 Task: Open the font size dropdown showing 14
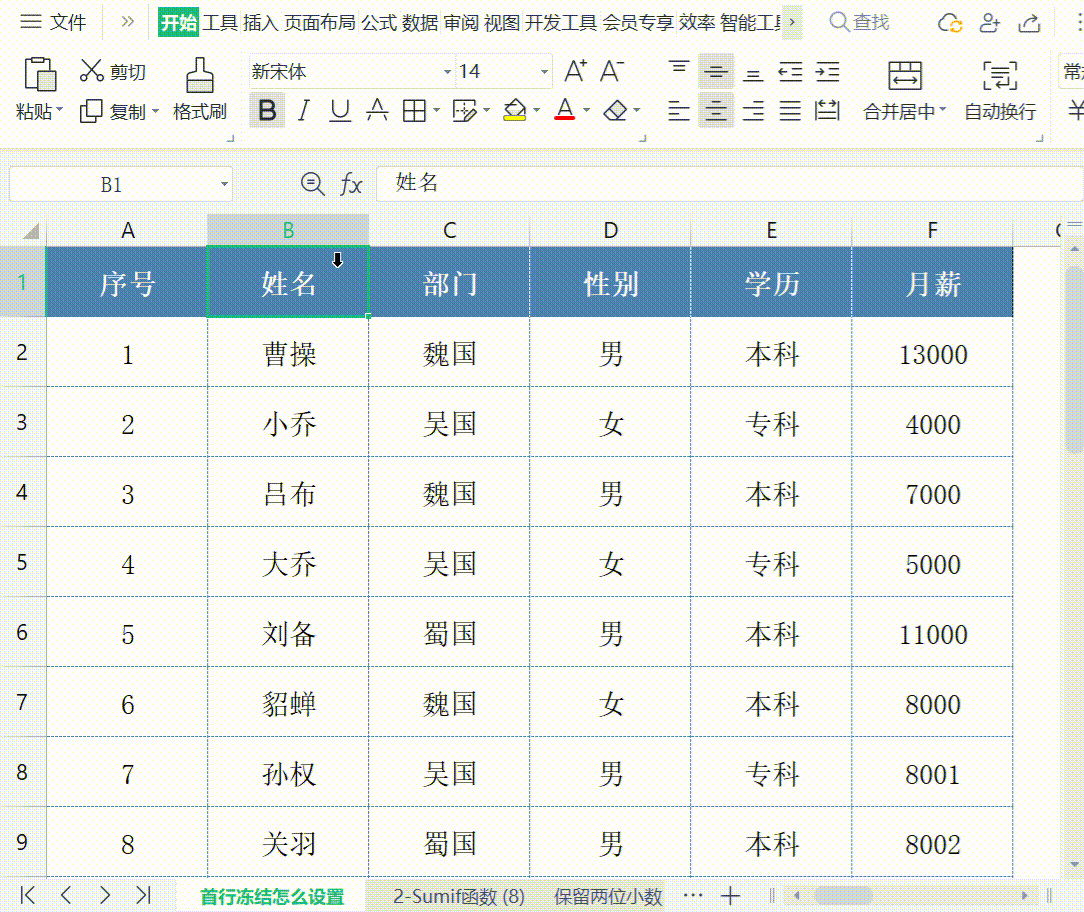pyautogui.click(x=545, y=71)
